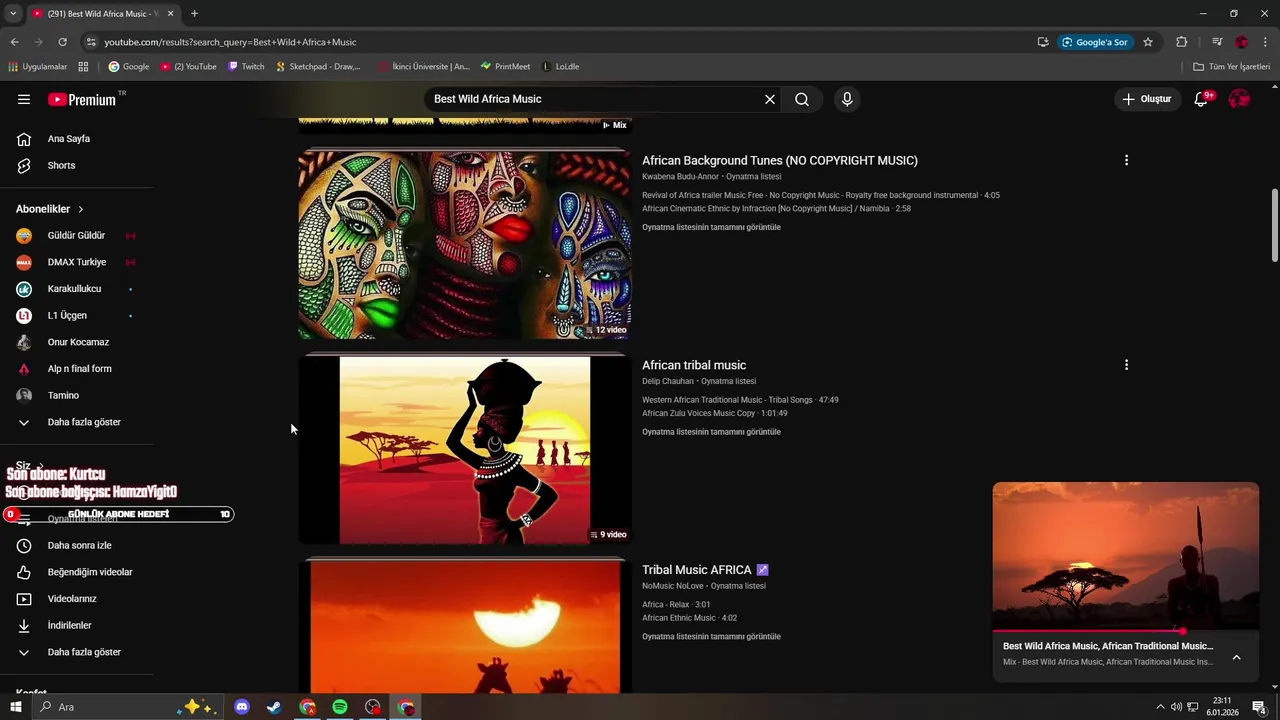
Task: View full African Background Tunes playlist link
Action: tap(711, 227)
